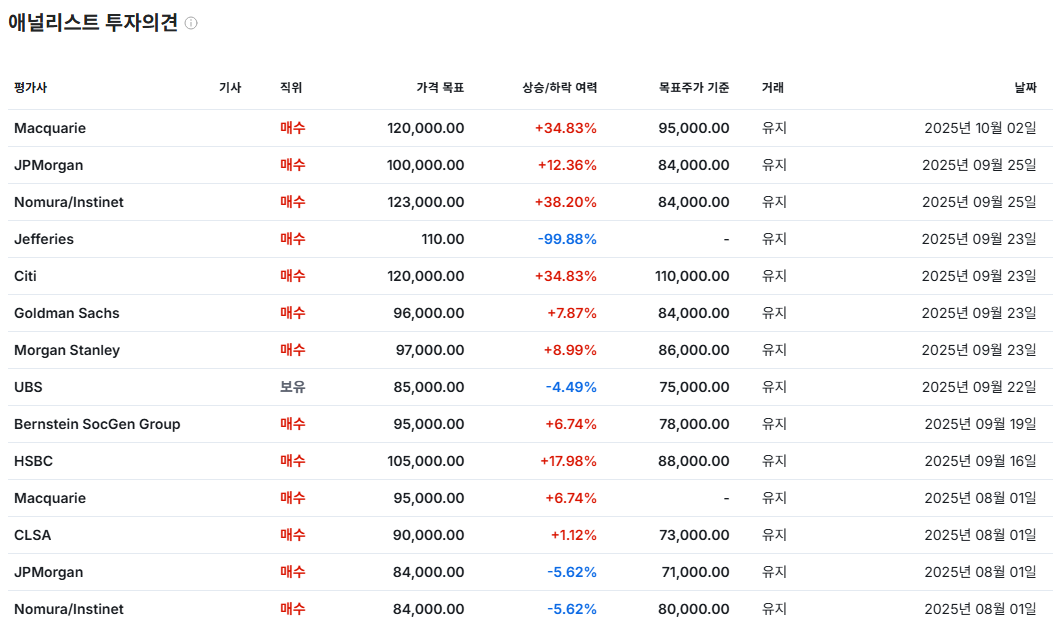Click the 거래 column header
Screen dimensions: 1058x627
click(773, 88)
